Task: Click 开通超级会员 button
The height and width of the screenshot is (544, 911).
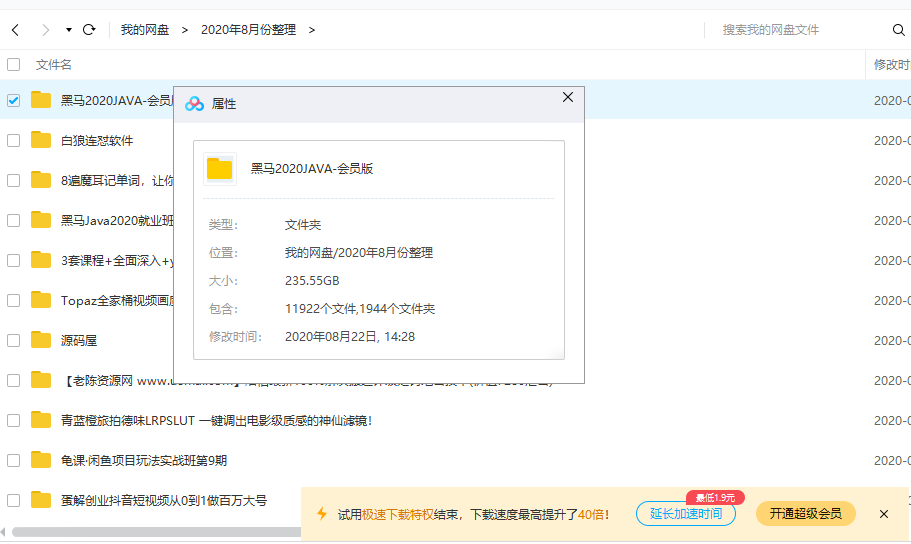Action: point(805,514)
